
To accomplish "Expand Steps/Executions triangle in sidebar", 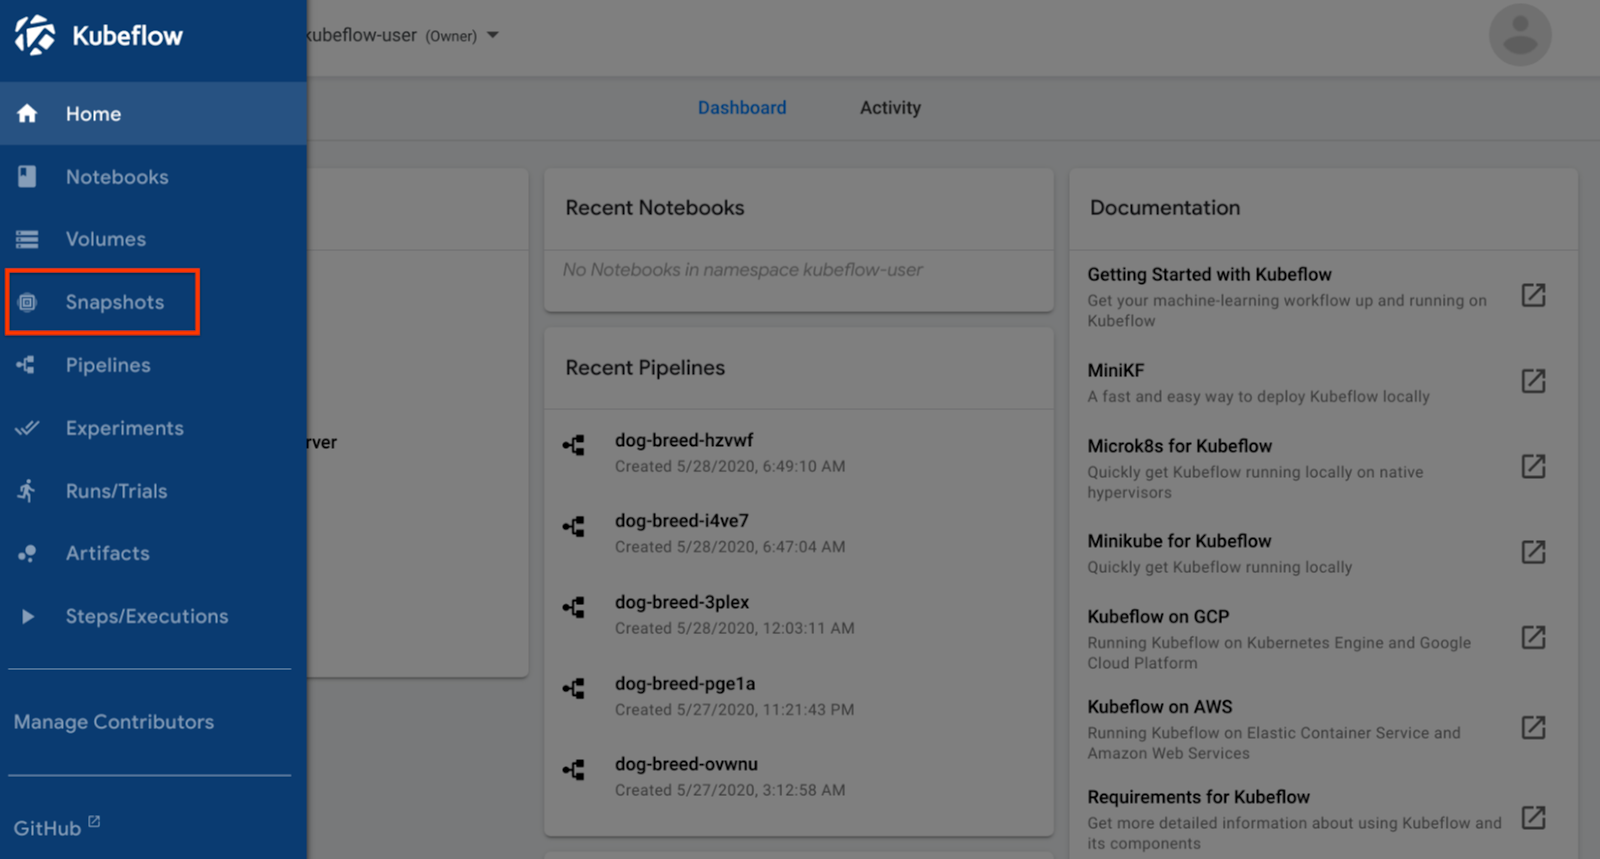I will pyautogui.click(x=27, y=616).
